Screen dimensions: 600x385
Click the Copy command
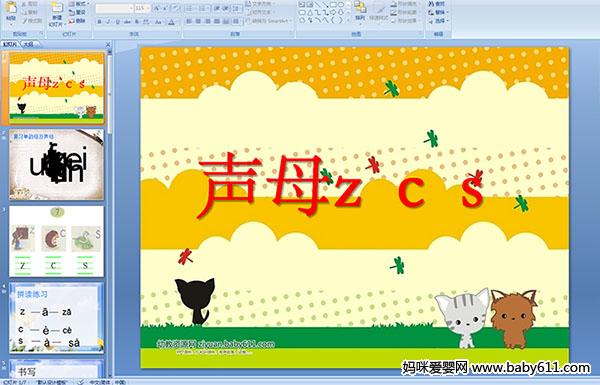pyautogui.click(x=30, y=12)
